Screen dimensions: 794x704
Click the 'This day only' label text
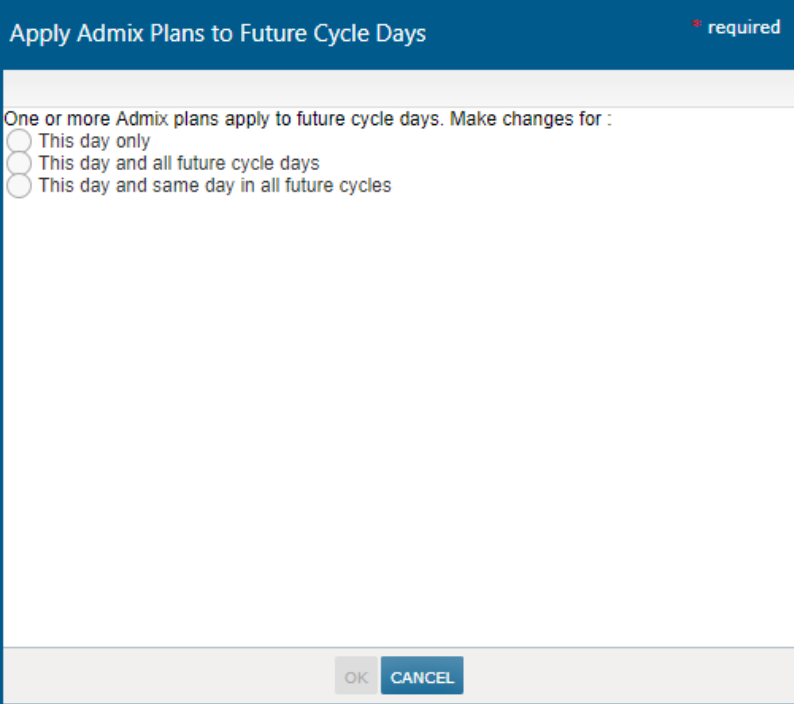point(94,141)
